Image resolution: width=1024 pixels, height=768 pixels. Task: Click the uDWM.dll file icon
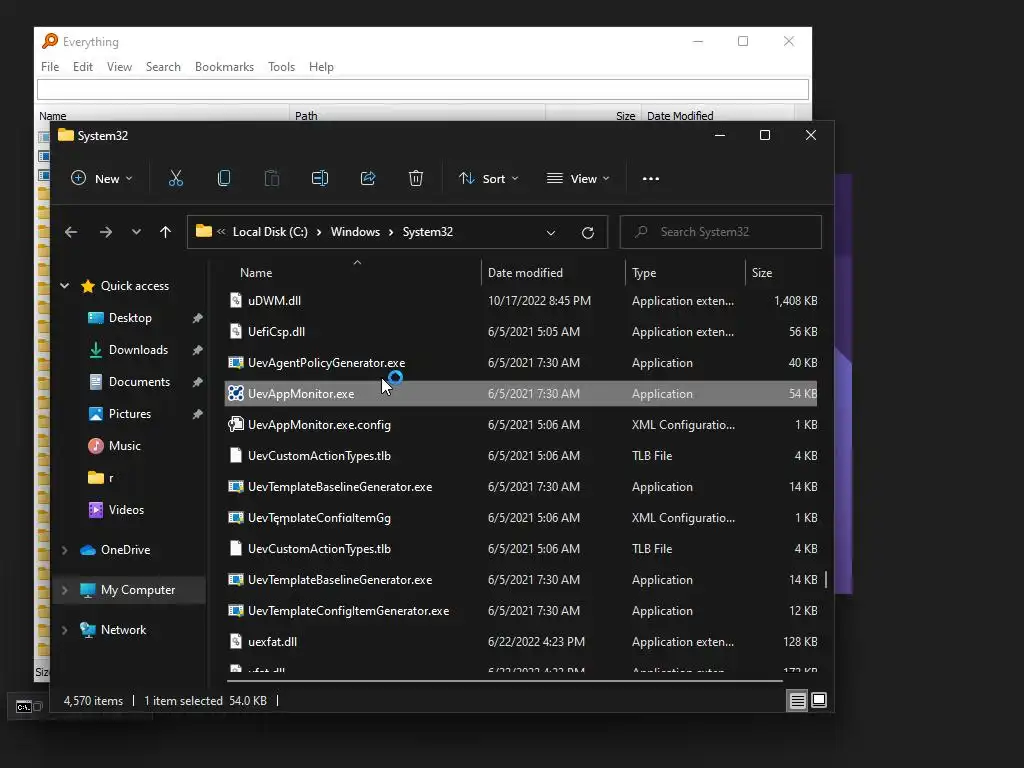tap(236, 300)
